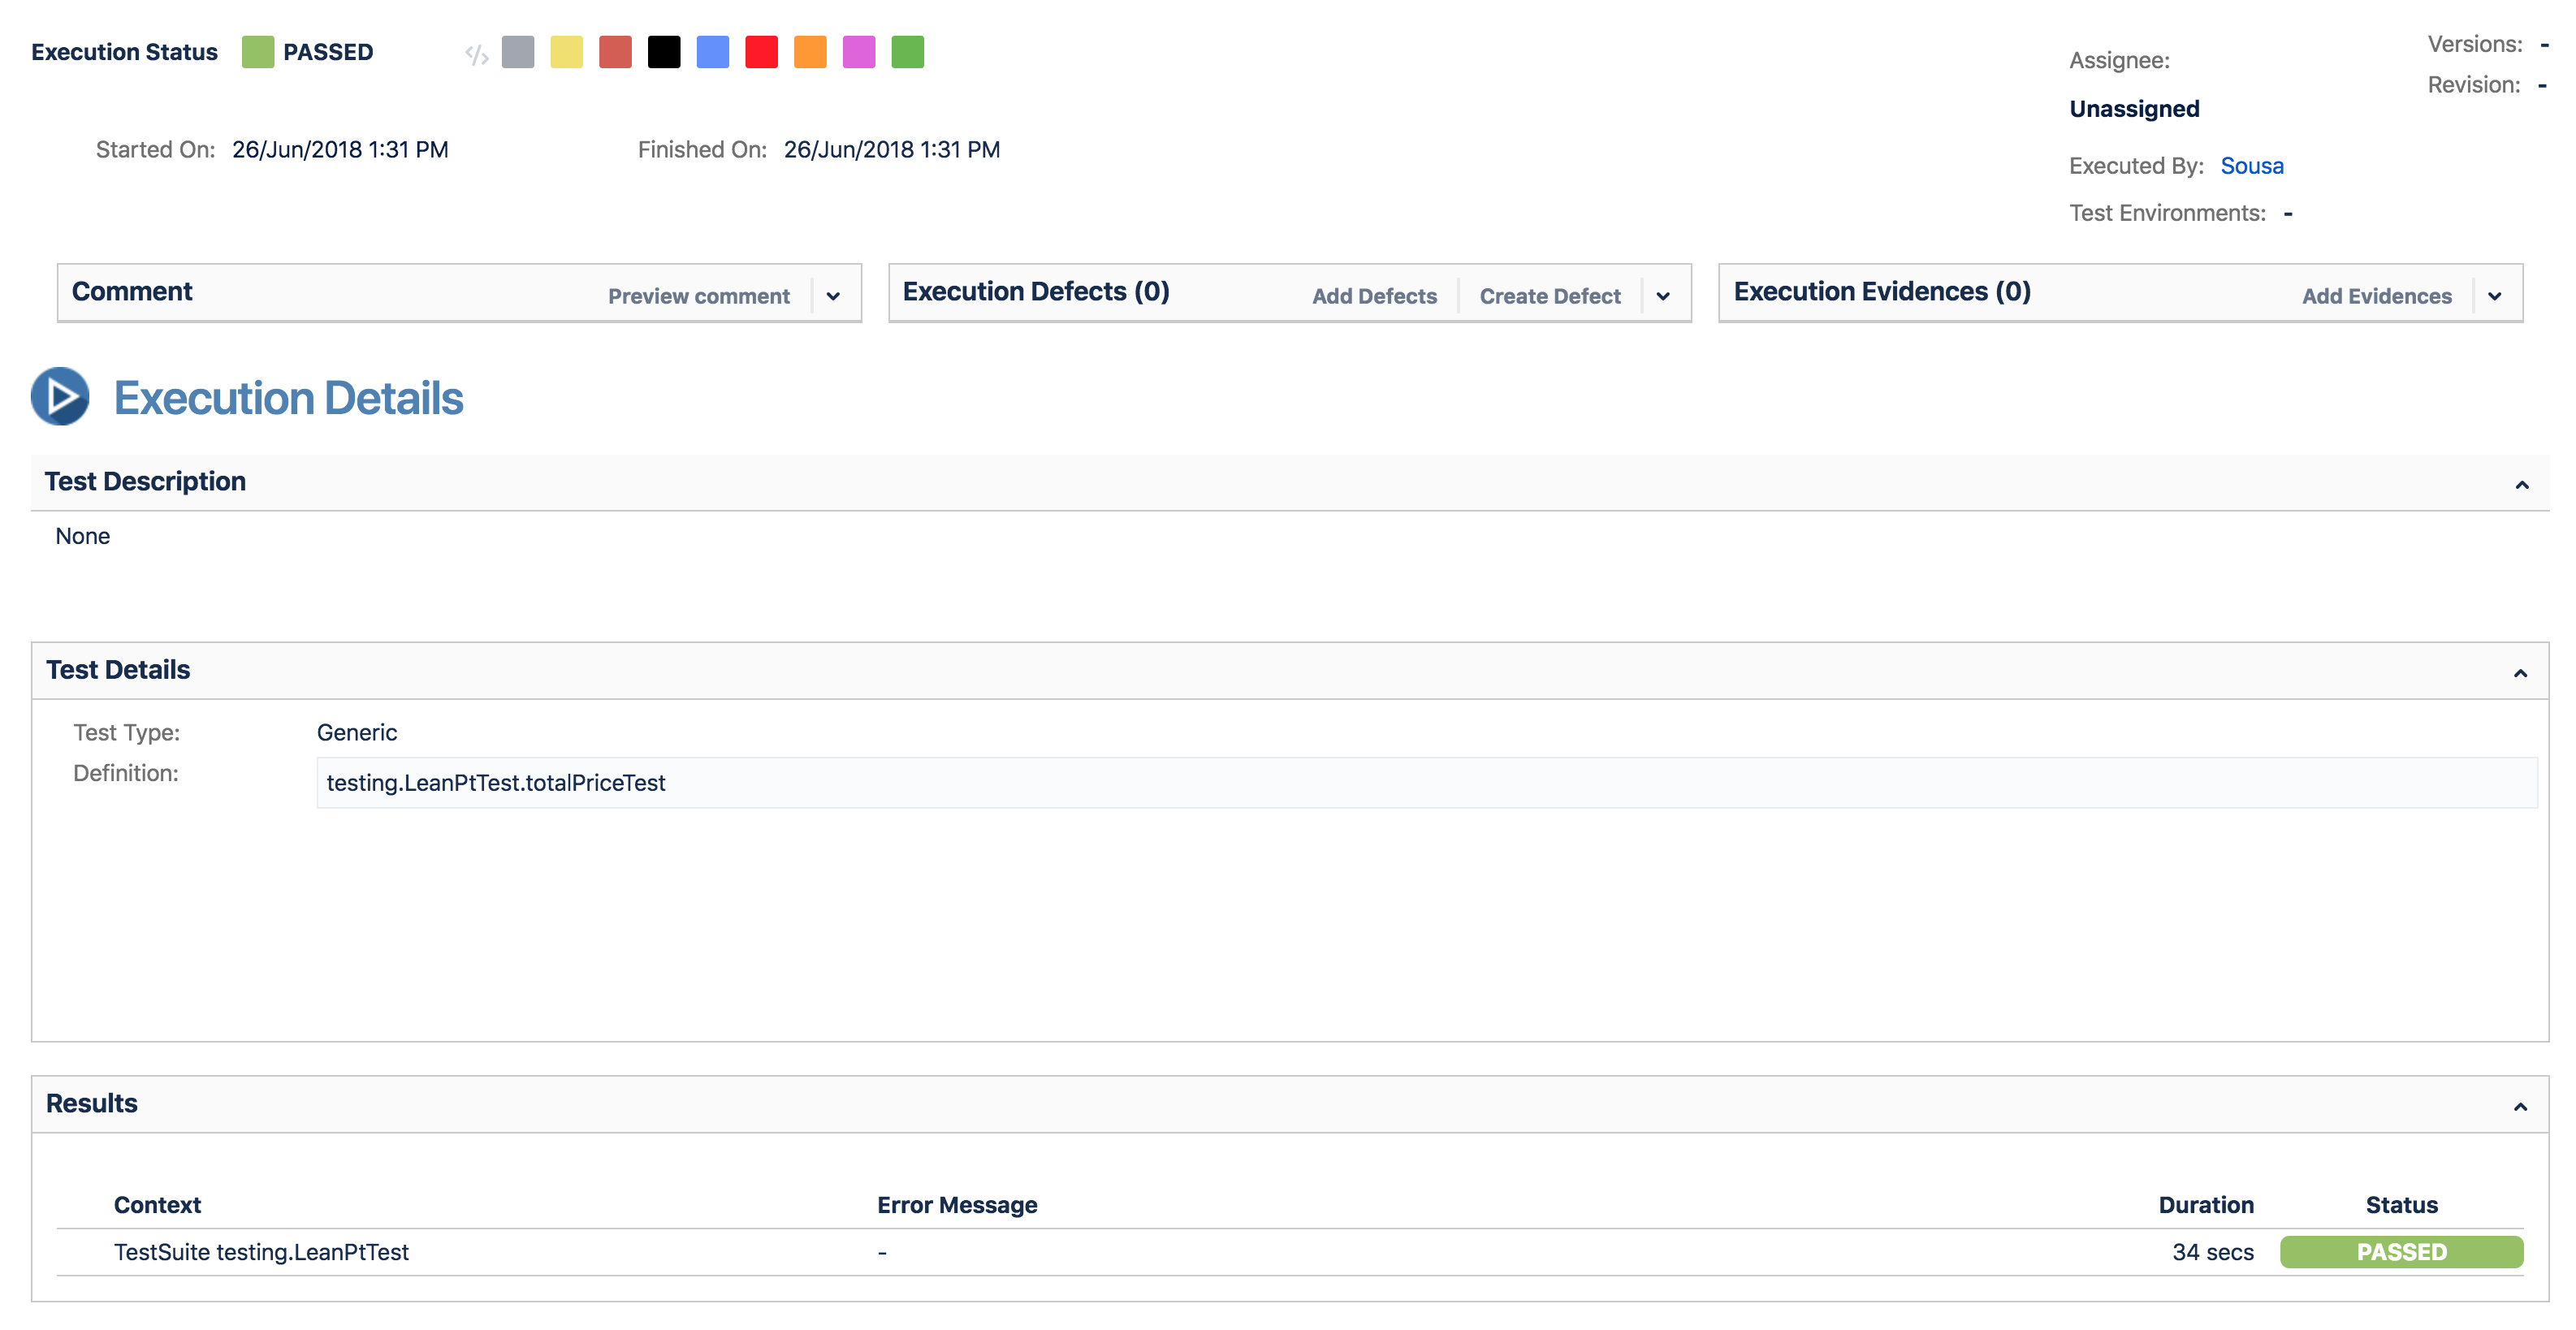This screenshot has width=2576, height=1330.
Task: Click the Execution Evidences (0) title
Action: click(x=1882, y=292)
